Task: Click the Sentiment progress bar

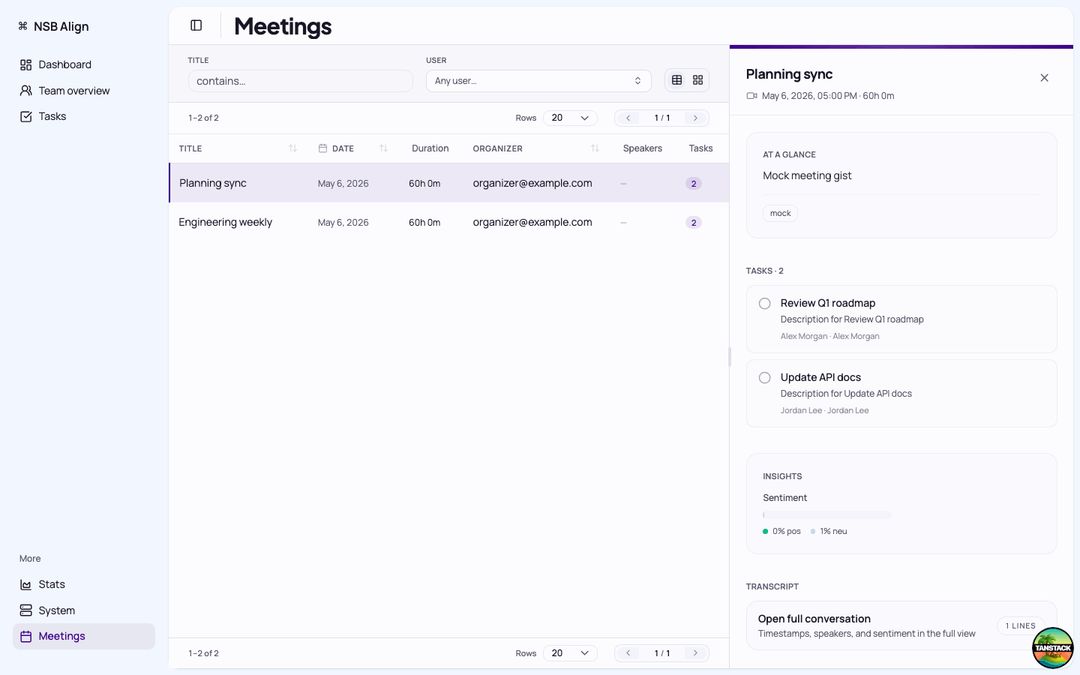Action: [x=827, y=515]
